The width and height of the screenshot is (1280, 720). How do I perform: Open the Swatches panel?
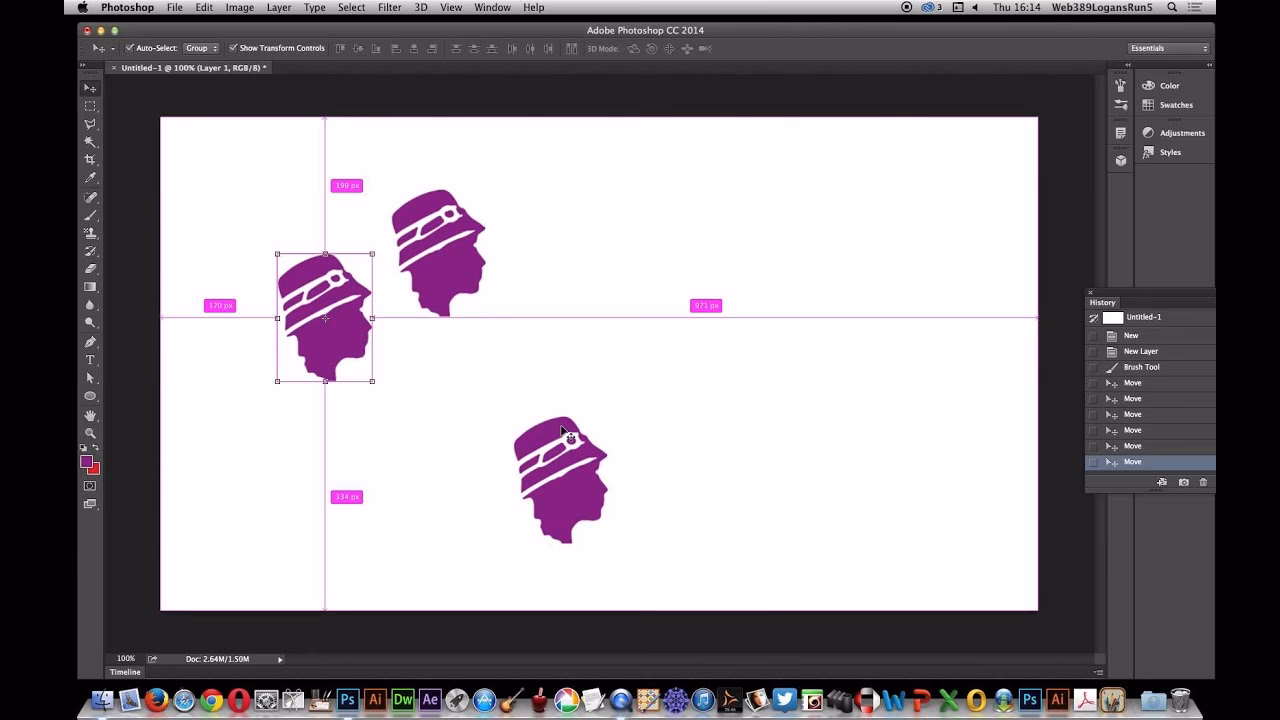(x=1176, y=105)
